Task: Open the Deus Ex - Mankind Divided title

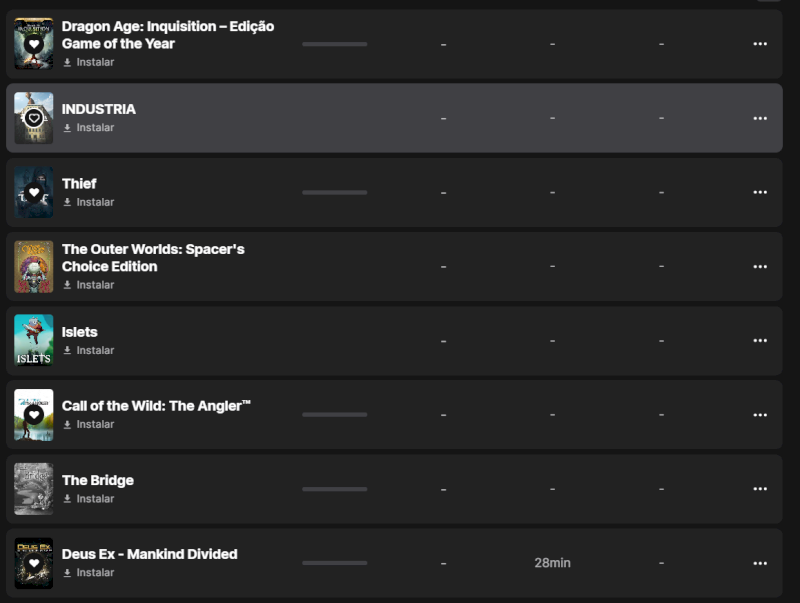Action: pos(150,554)
